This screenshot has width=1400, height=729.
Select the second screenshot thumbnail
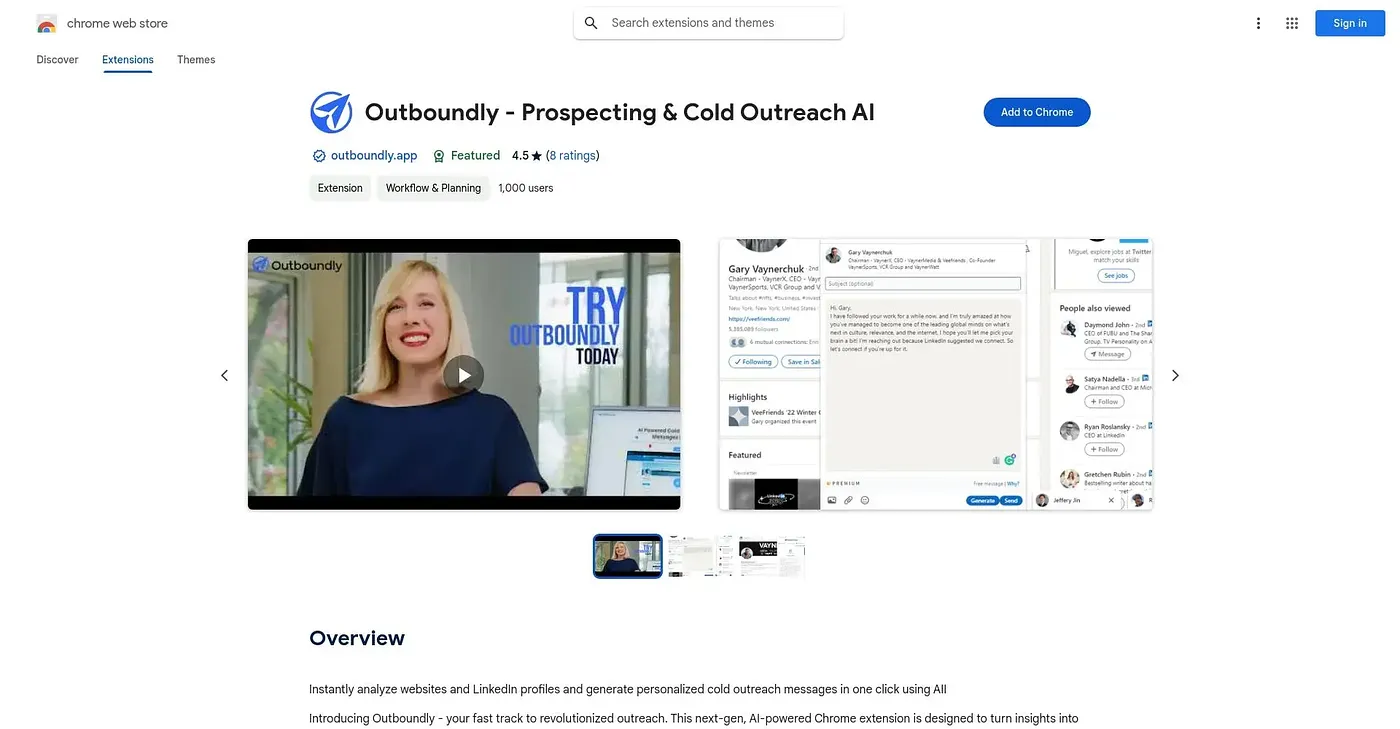(700, 556)
